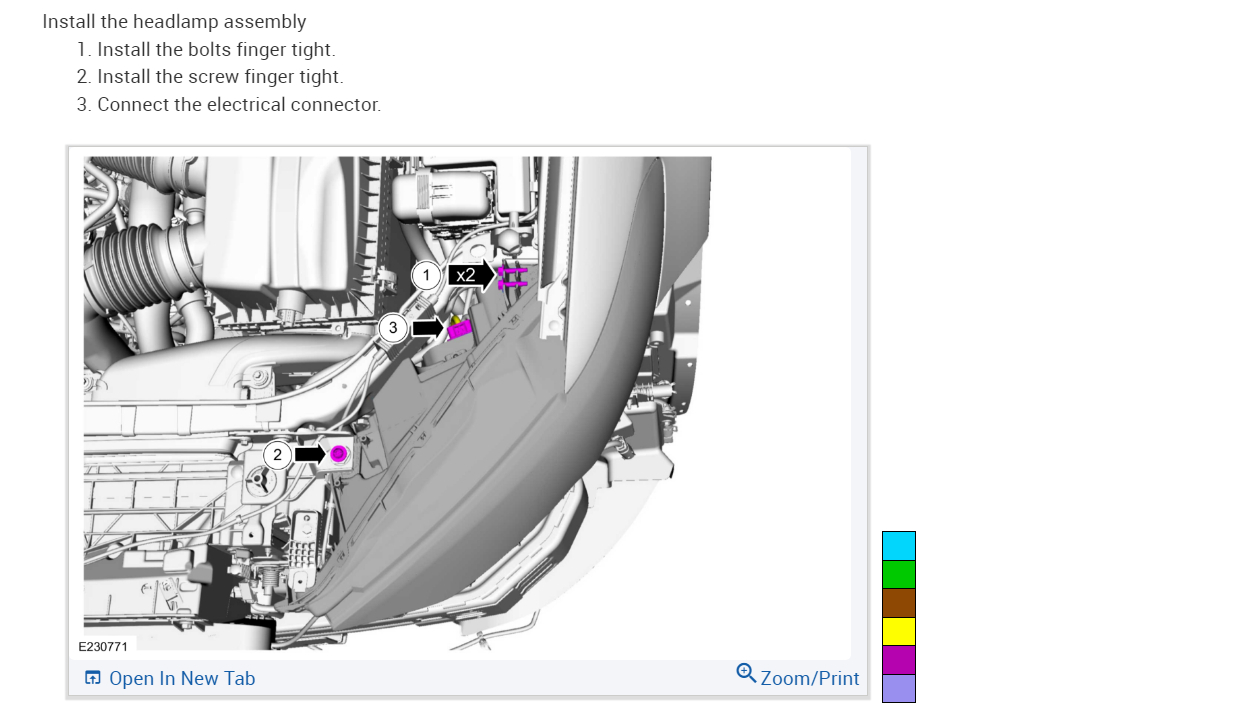Click the Zoom/Print link

coord(797,677)
